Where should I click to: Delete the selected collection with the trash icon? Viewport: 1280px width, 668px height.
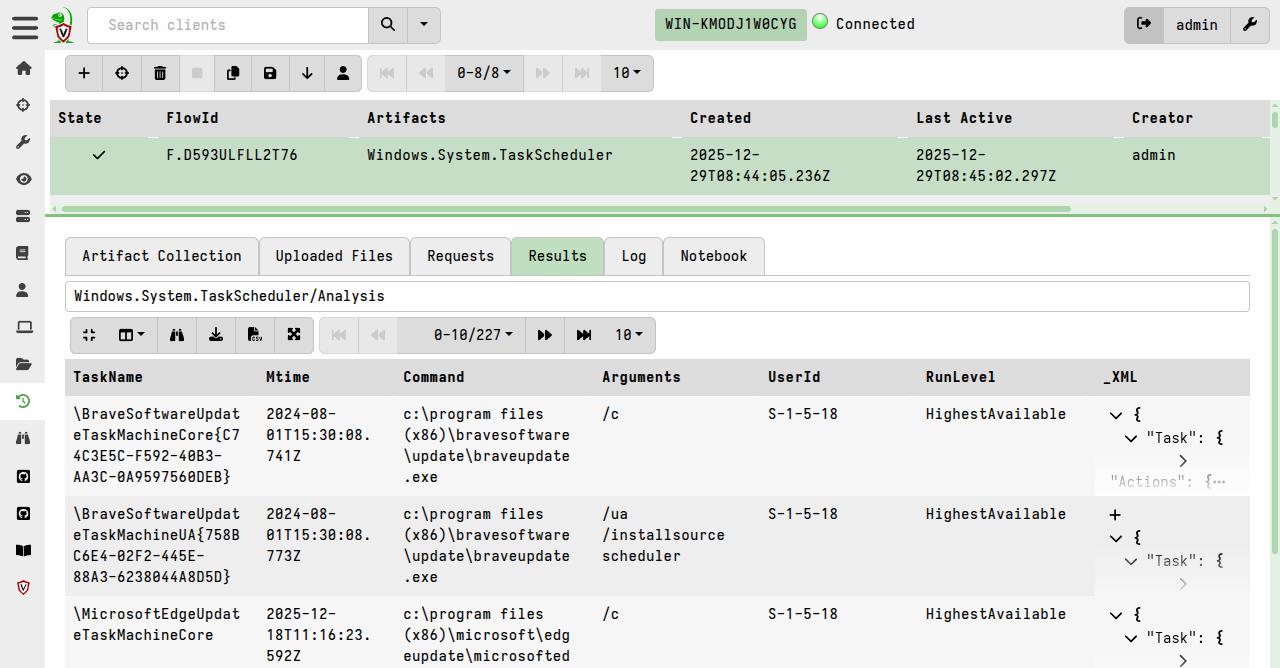(160, 73)
